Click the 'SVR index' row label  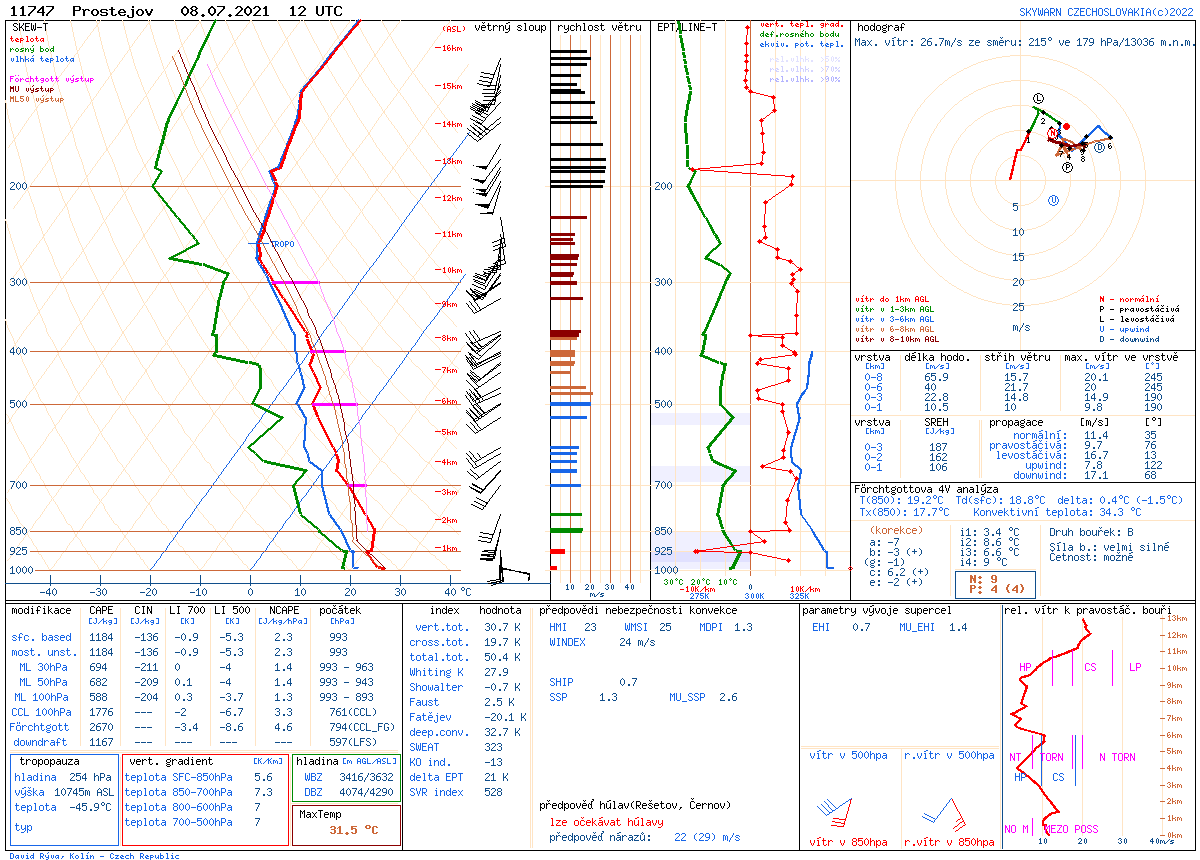tap(436, 792)
